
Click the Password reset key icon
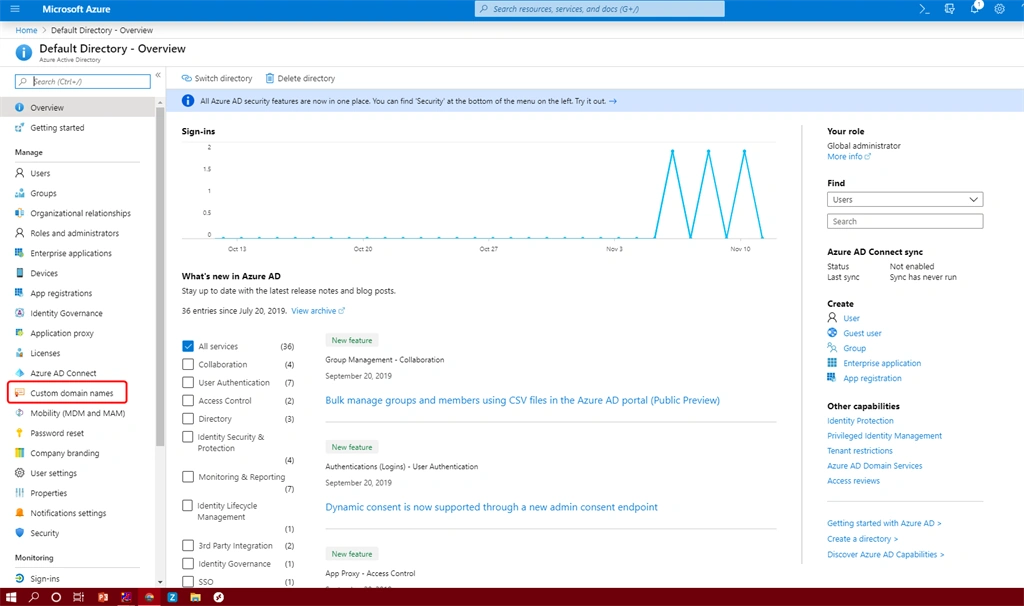tap(20, 433)
